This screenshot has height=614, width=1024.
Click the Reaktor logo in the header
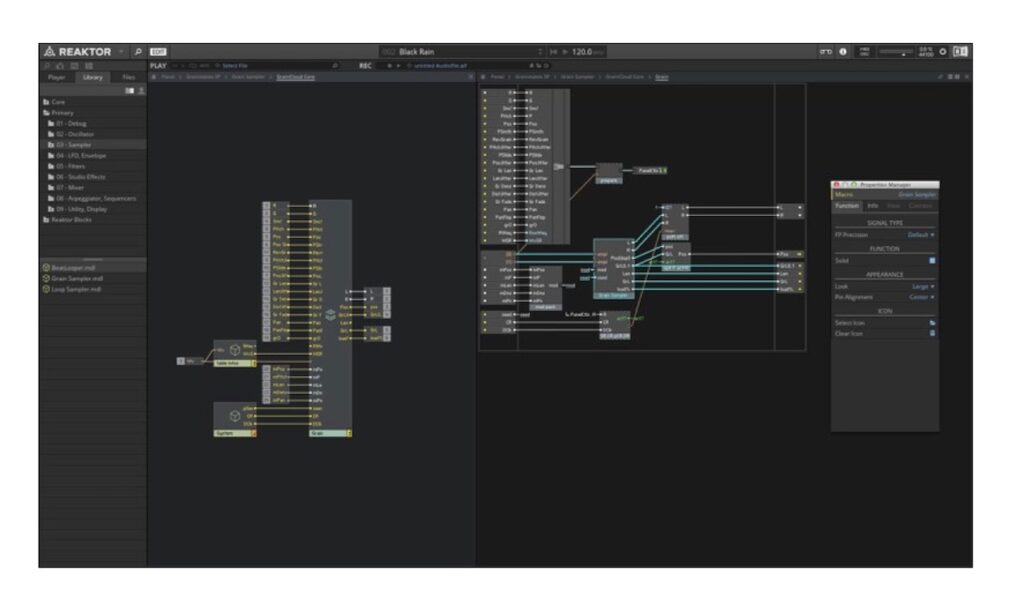[x=78, y=52]
